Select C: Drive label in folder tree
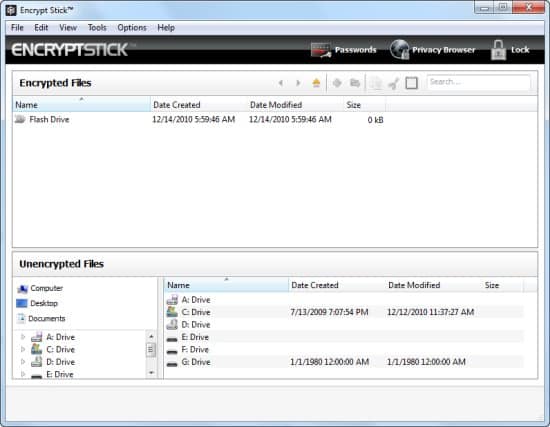The width and height of the screenshot is (550, 427). coord(61,349)
